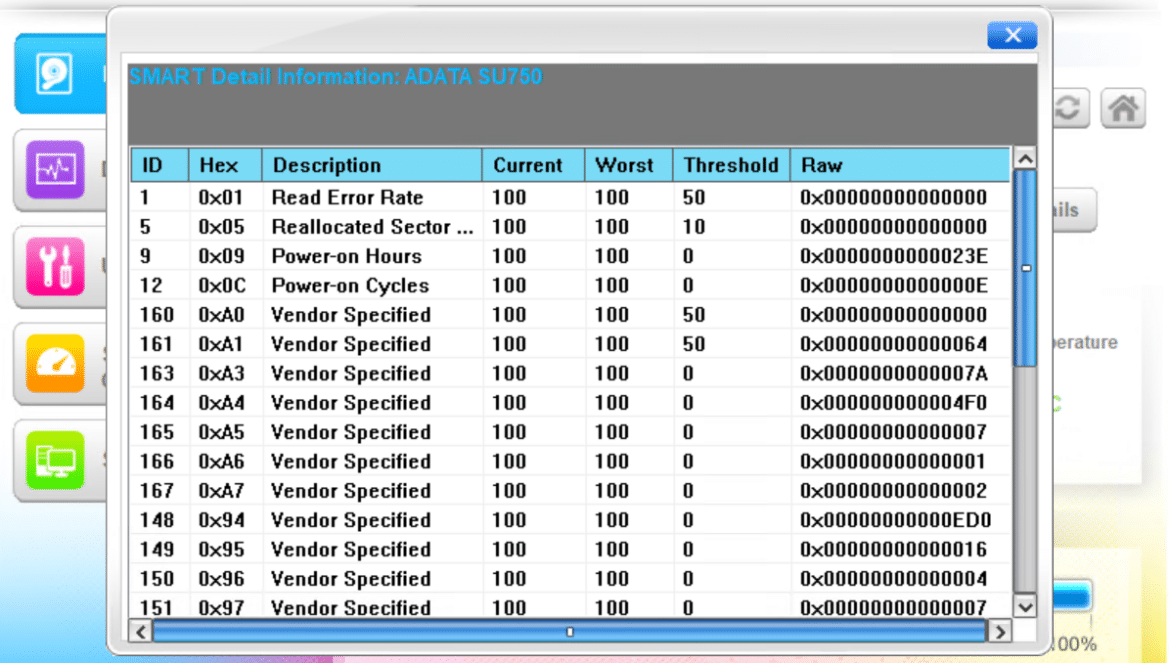Click raw value 0x00000000000064

click(x=893, y=345)
